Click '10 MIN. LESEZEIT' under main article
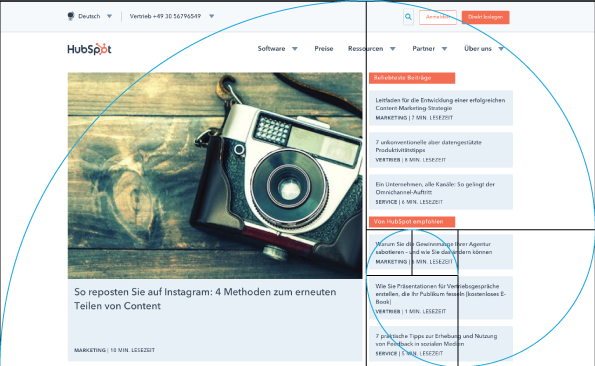Image resolution: width=595 pixels, height=366 pixels. (132, 350)
